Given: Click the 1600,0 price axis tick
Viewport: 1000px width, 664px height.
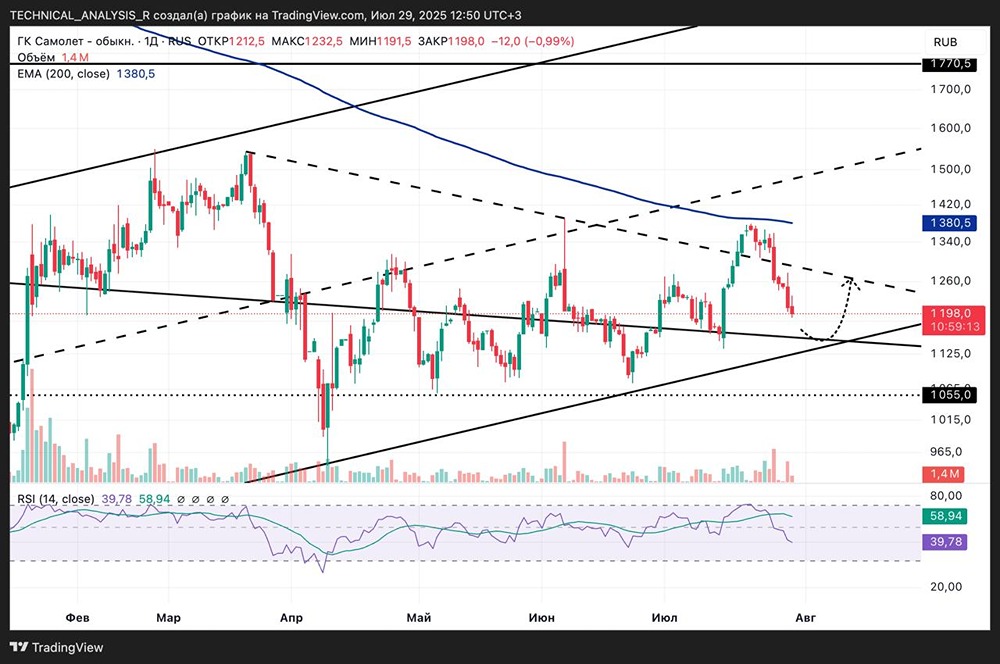Looking at the screenshot, I should pyautogui.click(x=950, y=128).
